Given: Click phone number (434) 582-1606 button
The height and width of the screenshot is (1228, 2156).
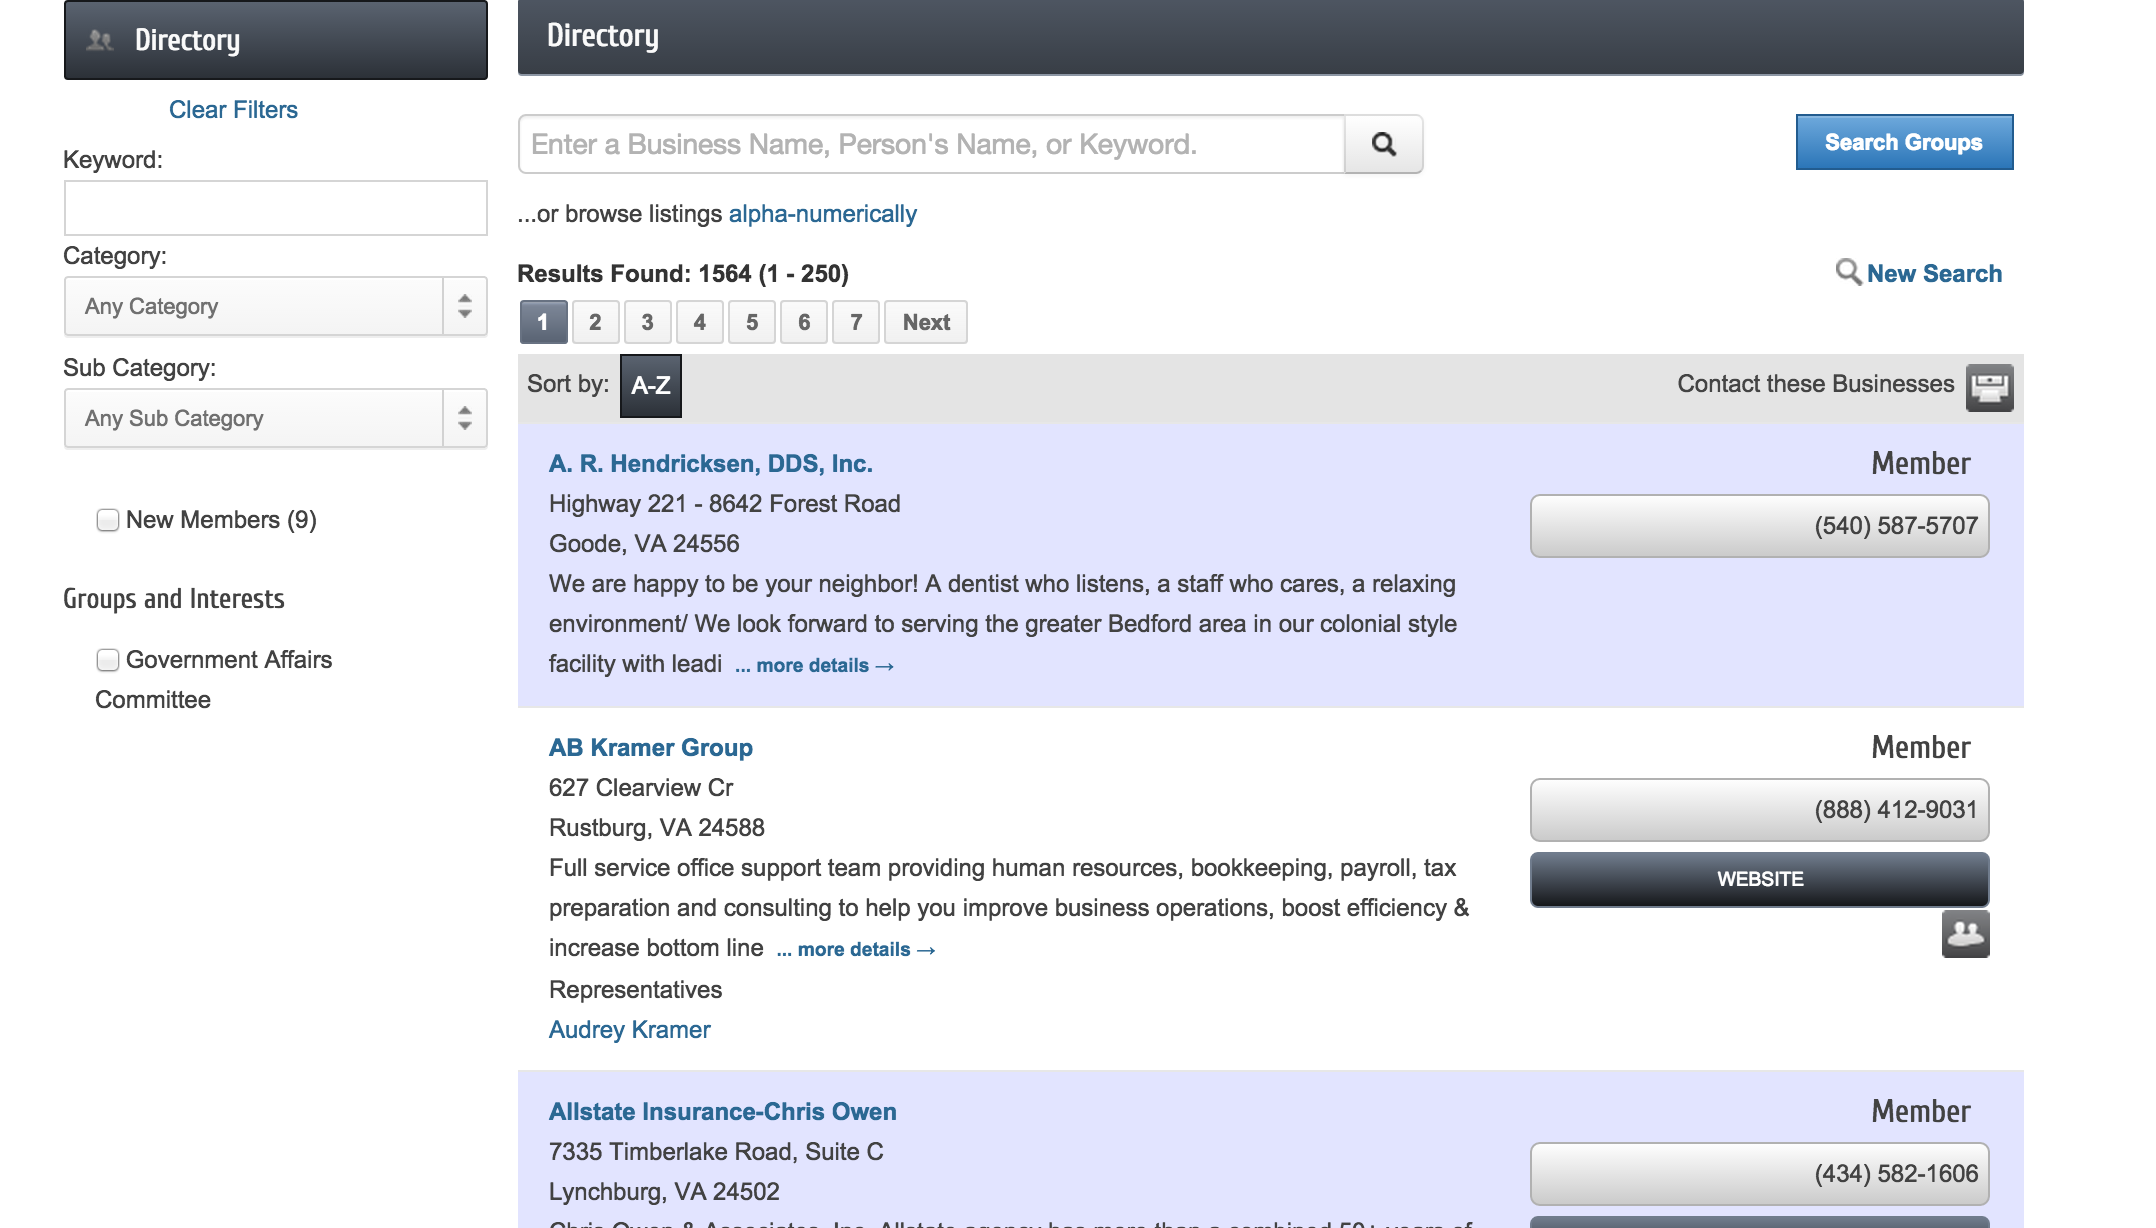Looking at the screenshot, I should (x=1760, y=1174).
